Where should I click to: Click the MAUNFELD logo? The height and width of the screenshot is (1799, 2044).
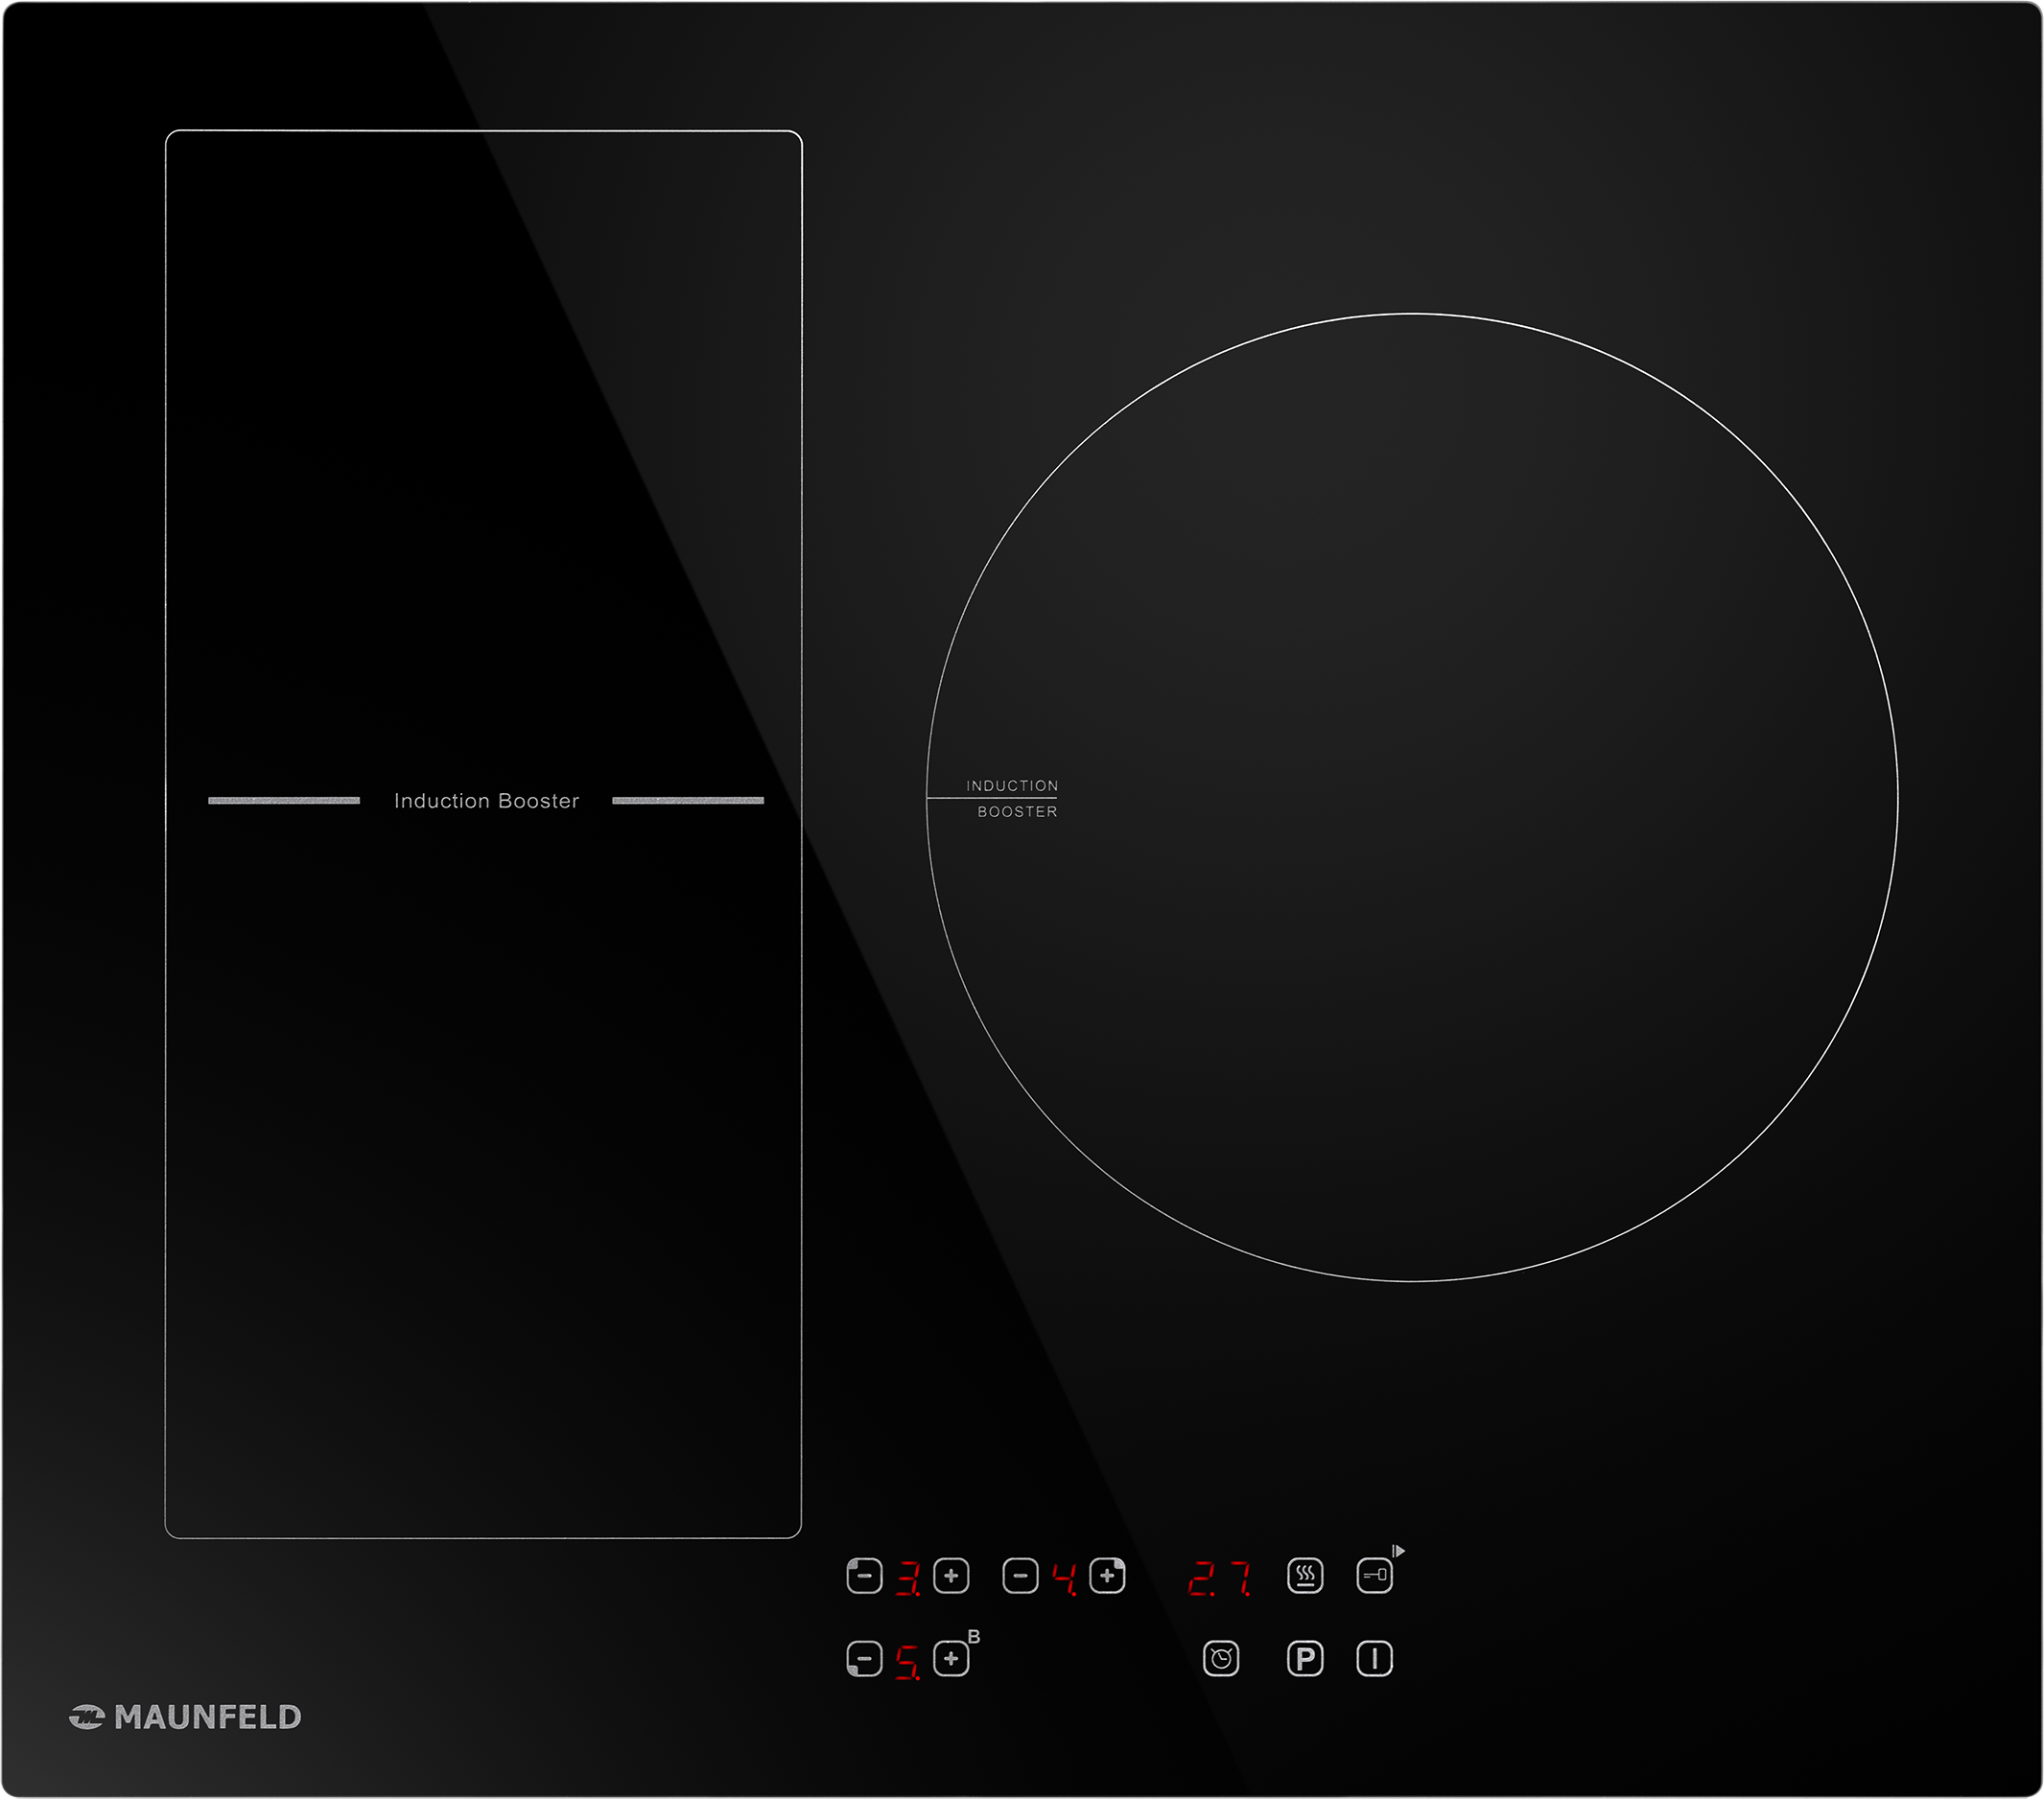(186, 1717)
